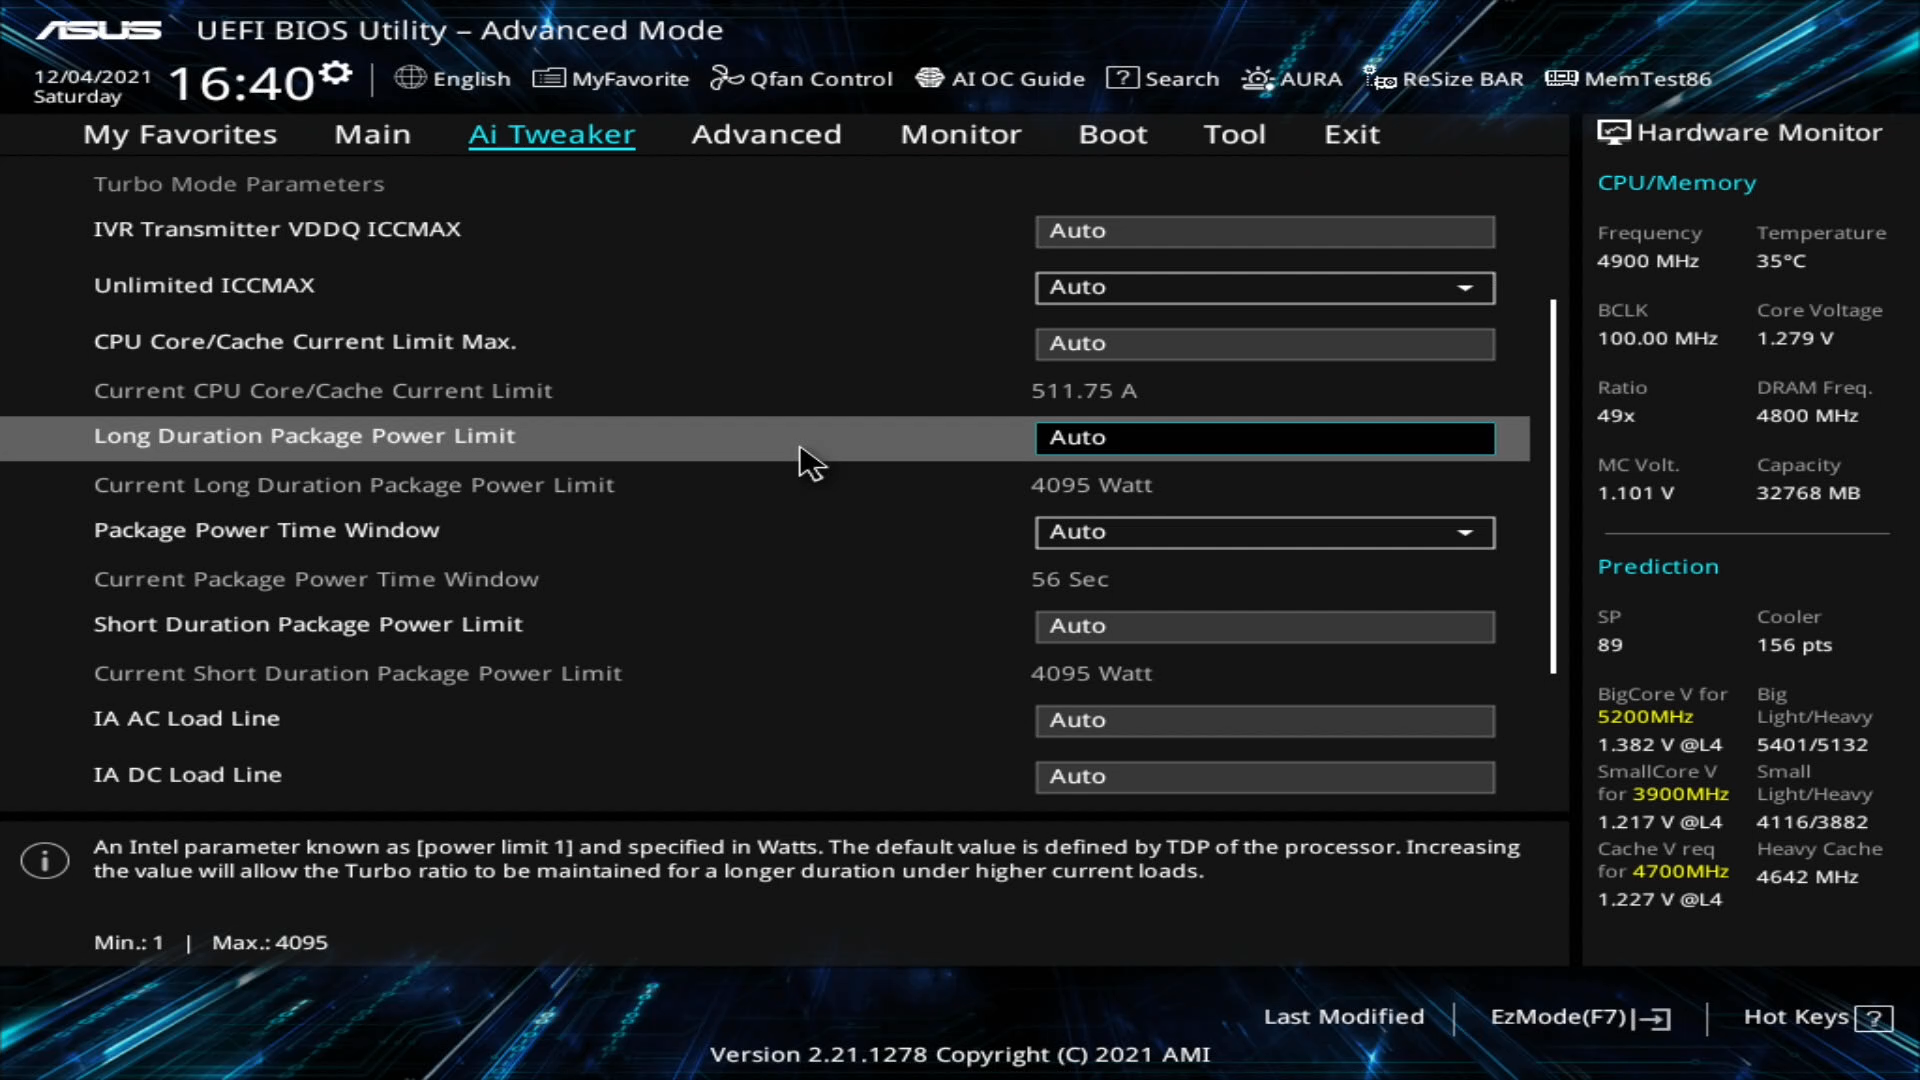Click CPU Core/Cache Current Limit Max field

coord(1265,344)
